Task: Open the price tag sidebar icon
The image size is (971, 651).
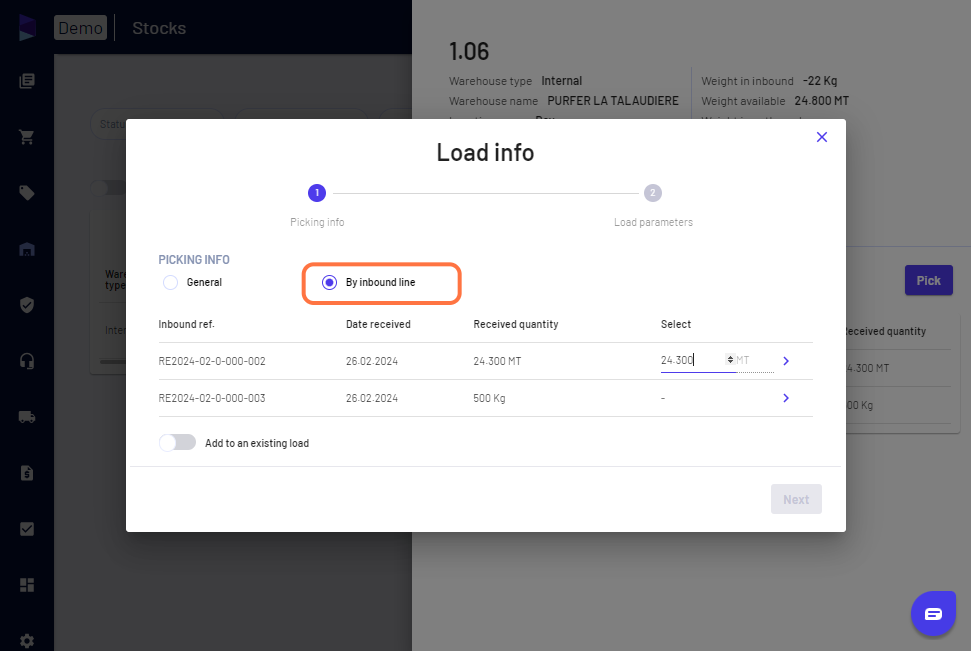Action: pos(27,193)
